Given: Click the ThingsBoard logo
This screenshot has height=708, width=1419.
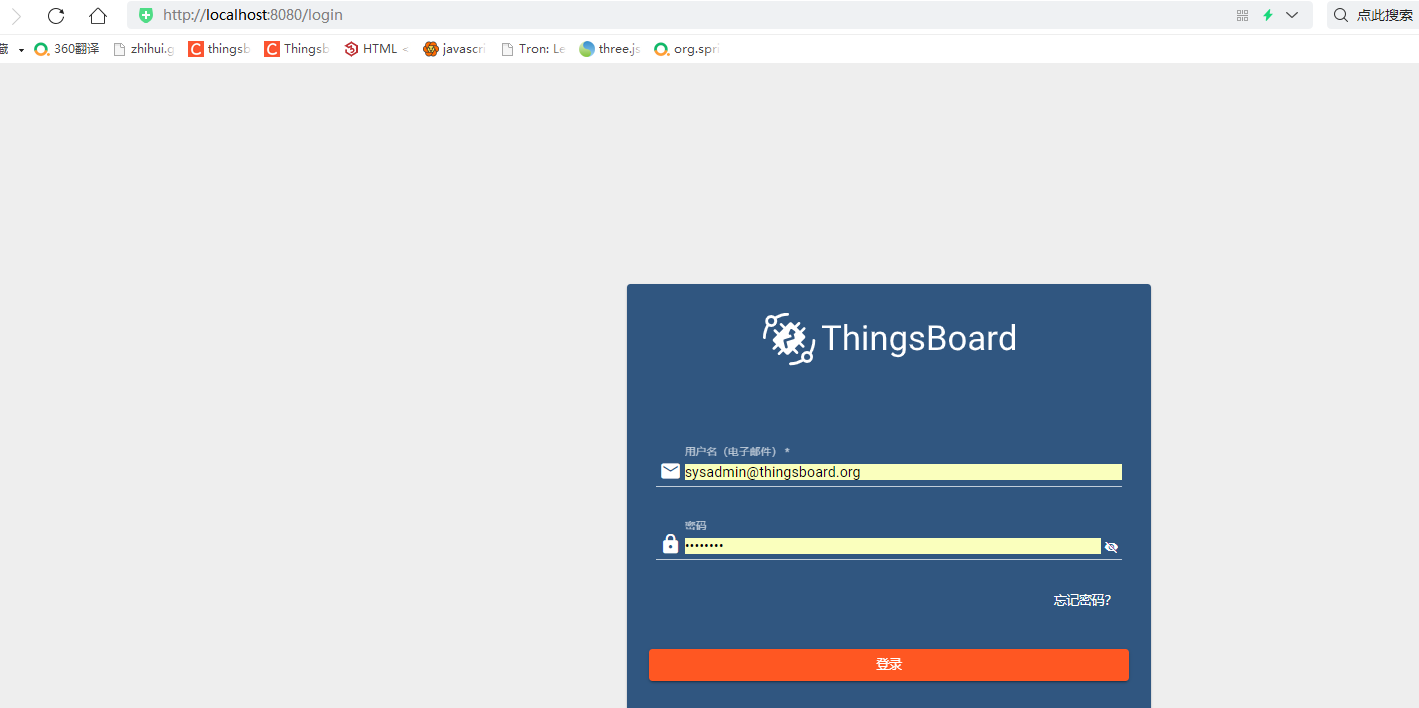Looking at the screenshot, I should [x=889, y=338].
